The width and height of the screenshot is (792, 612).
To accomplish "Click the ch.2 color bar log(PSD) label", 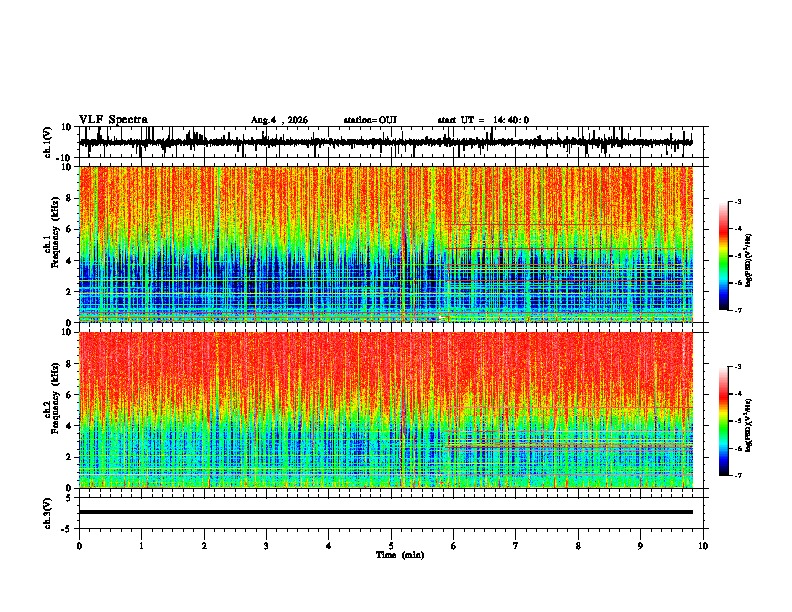I will (x=748, y=426).
